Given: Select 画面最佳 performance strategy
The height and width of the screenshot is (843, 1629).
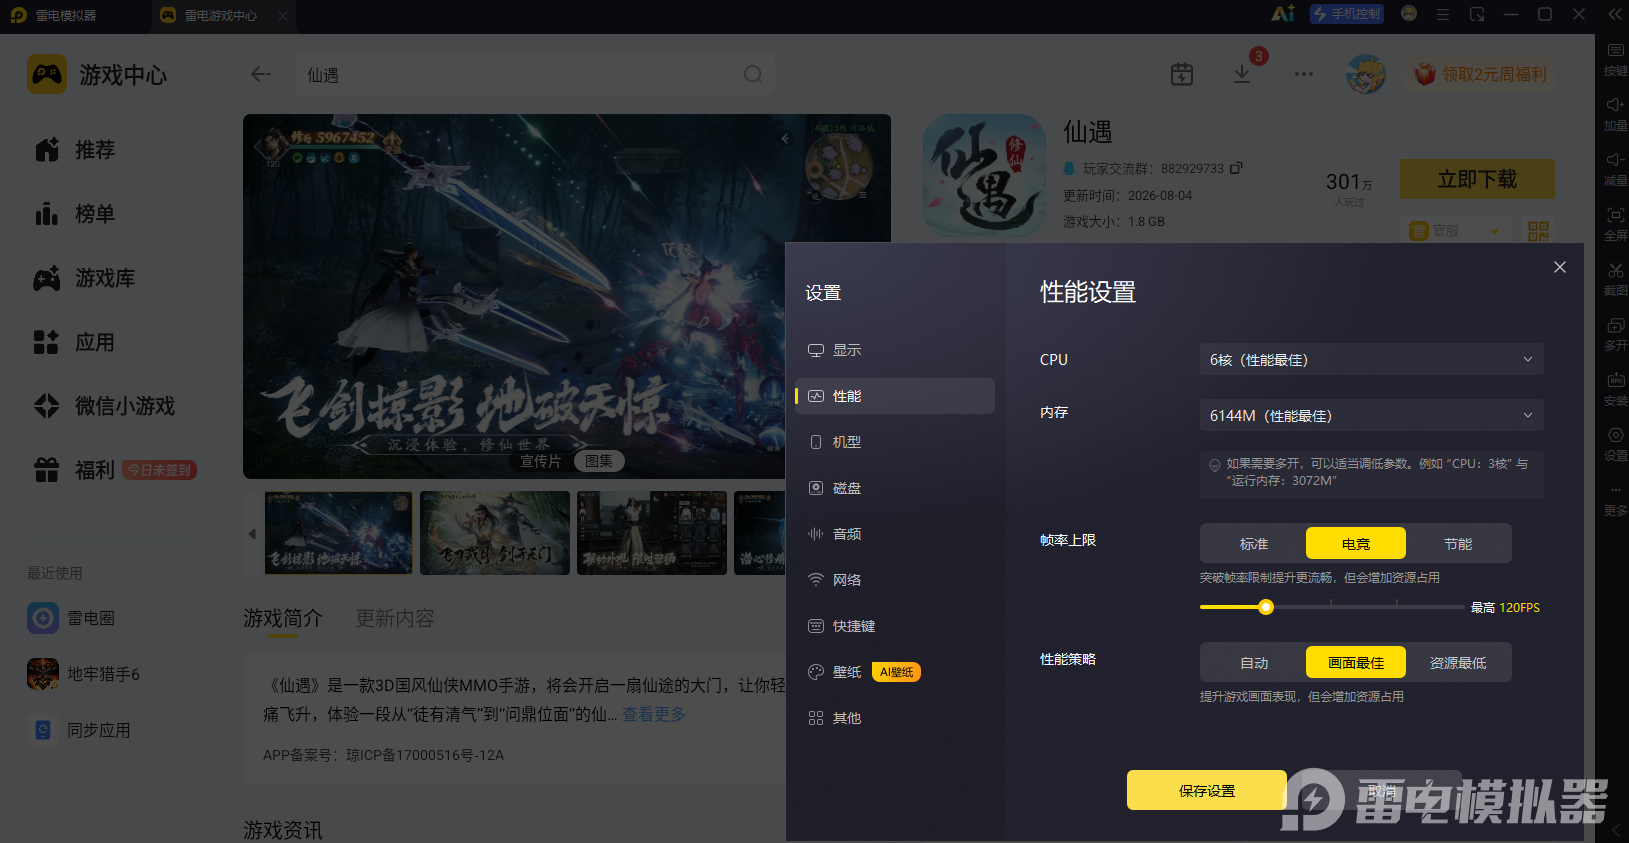Looking at the screenshot, I should pos(1356,662).
